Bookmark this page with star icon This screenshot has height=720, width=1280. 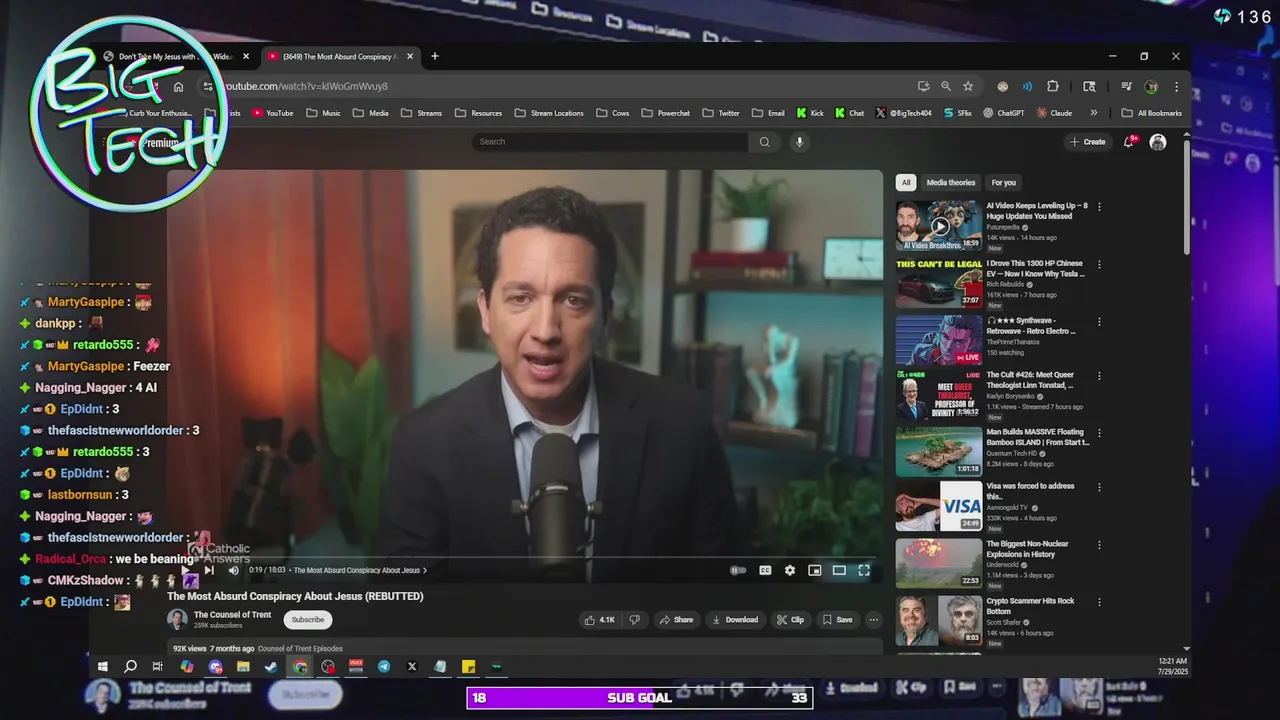coord(968,86)
